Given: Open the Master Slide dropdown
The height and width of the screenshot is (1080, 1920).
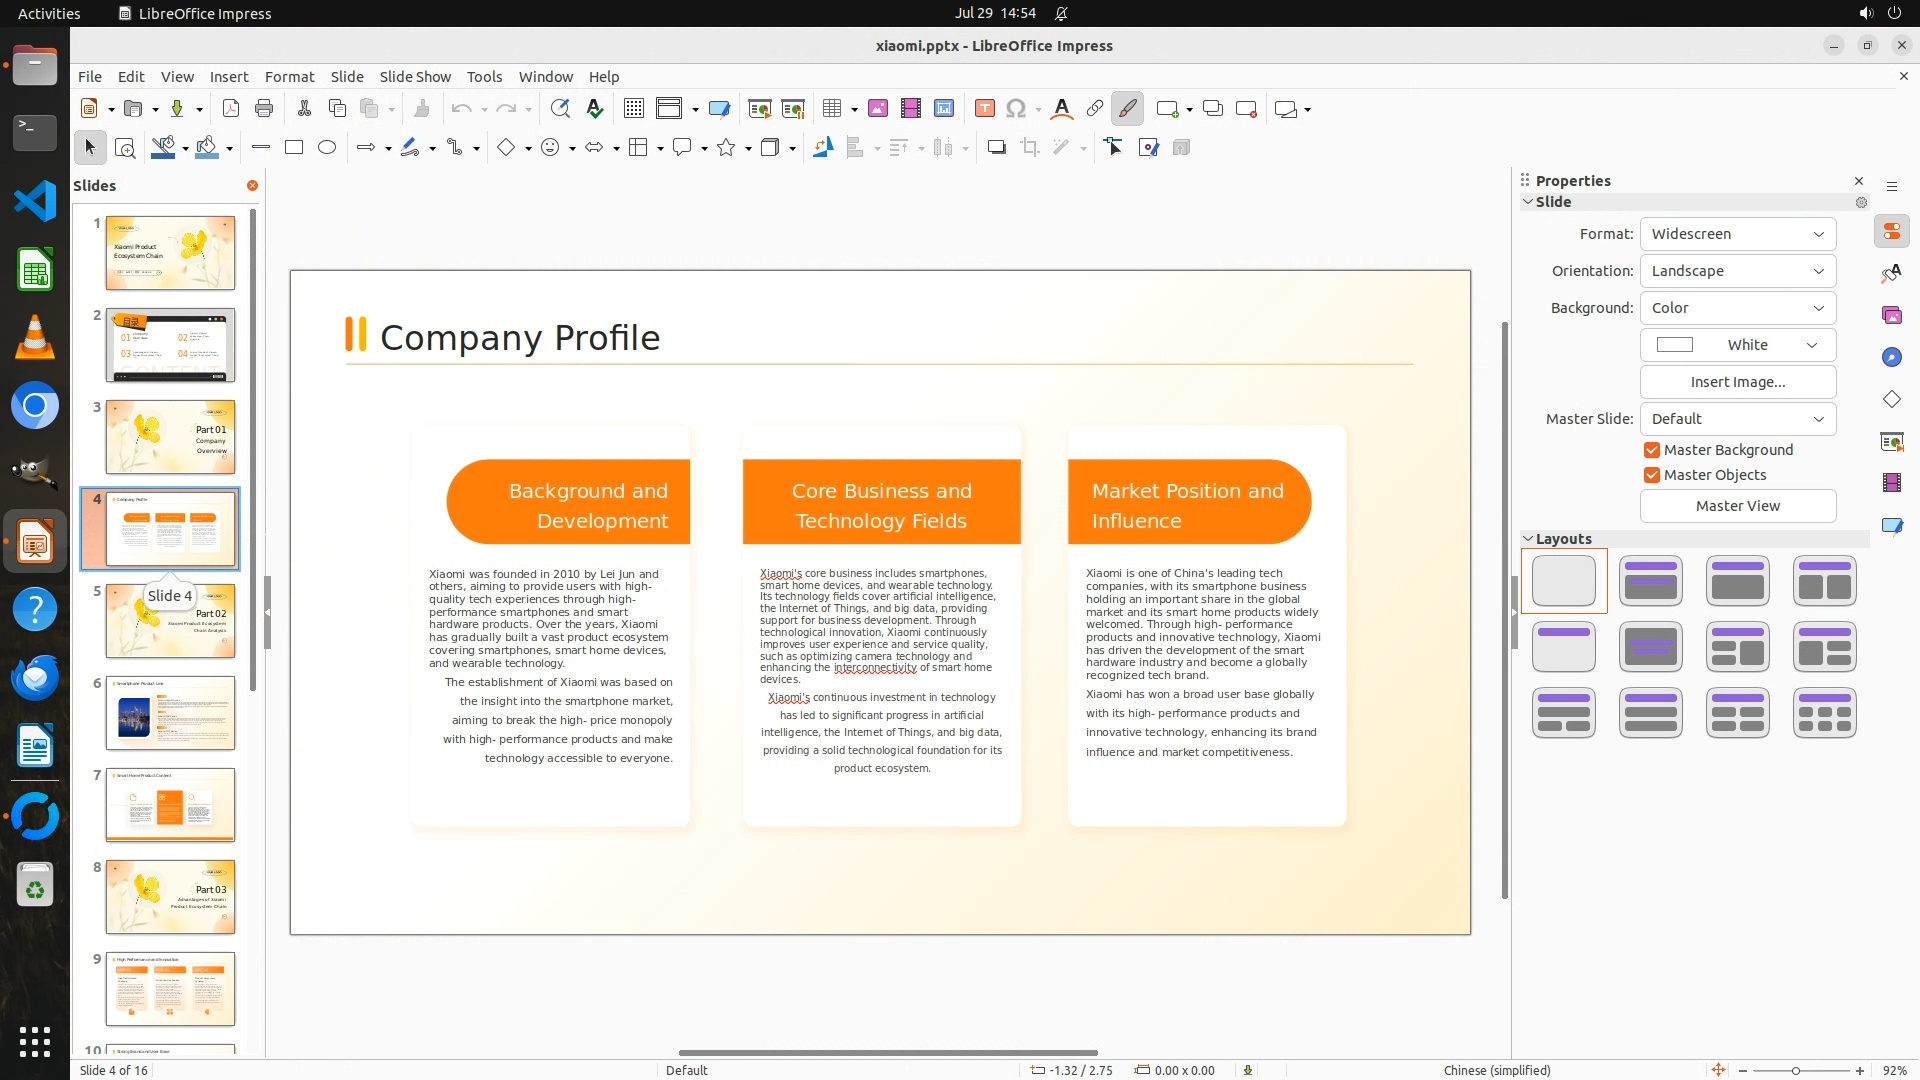Looking at the screenshot, I should pyautogui.click(x=1737, y=419).
